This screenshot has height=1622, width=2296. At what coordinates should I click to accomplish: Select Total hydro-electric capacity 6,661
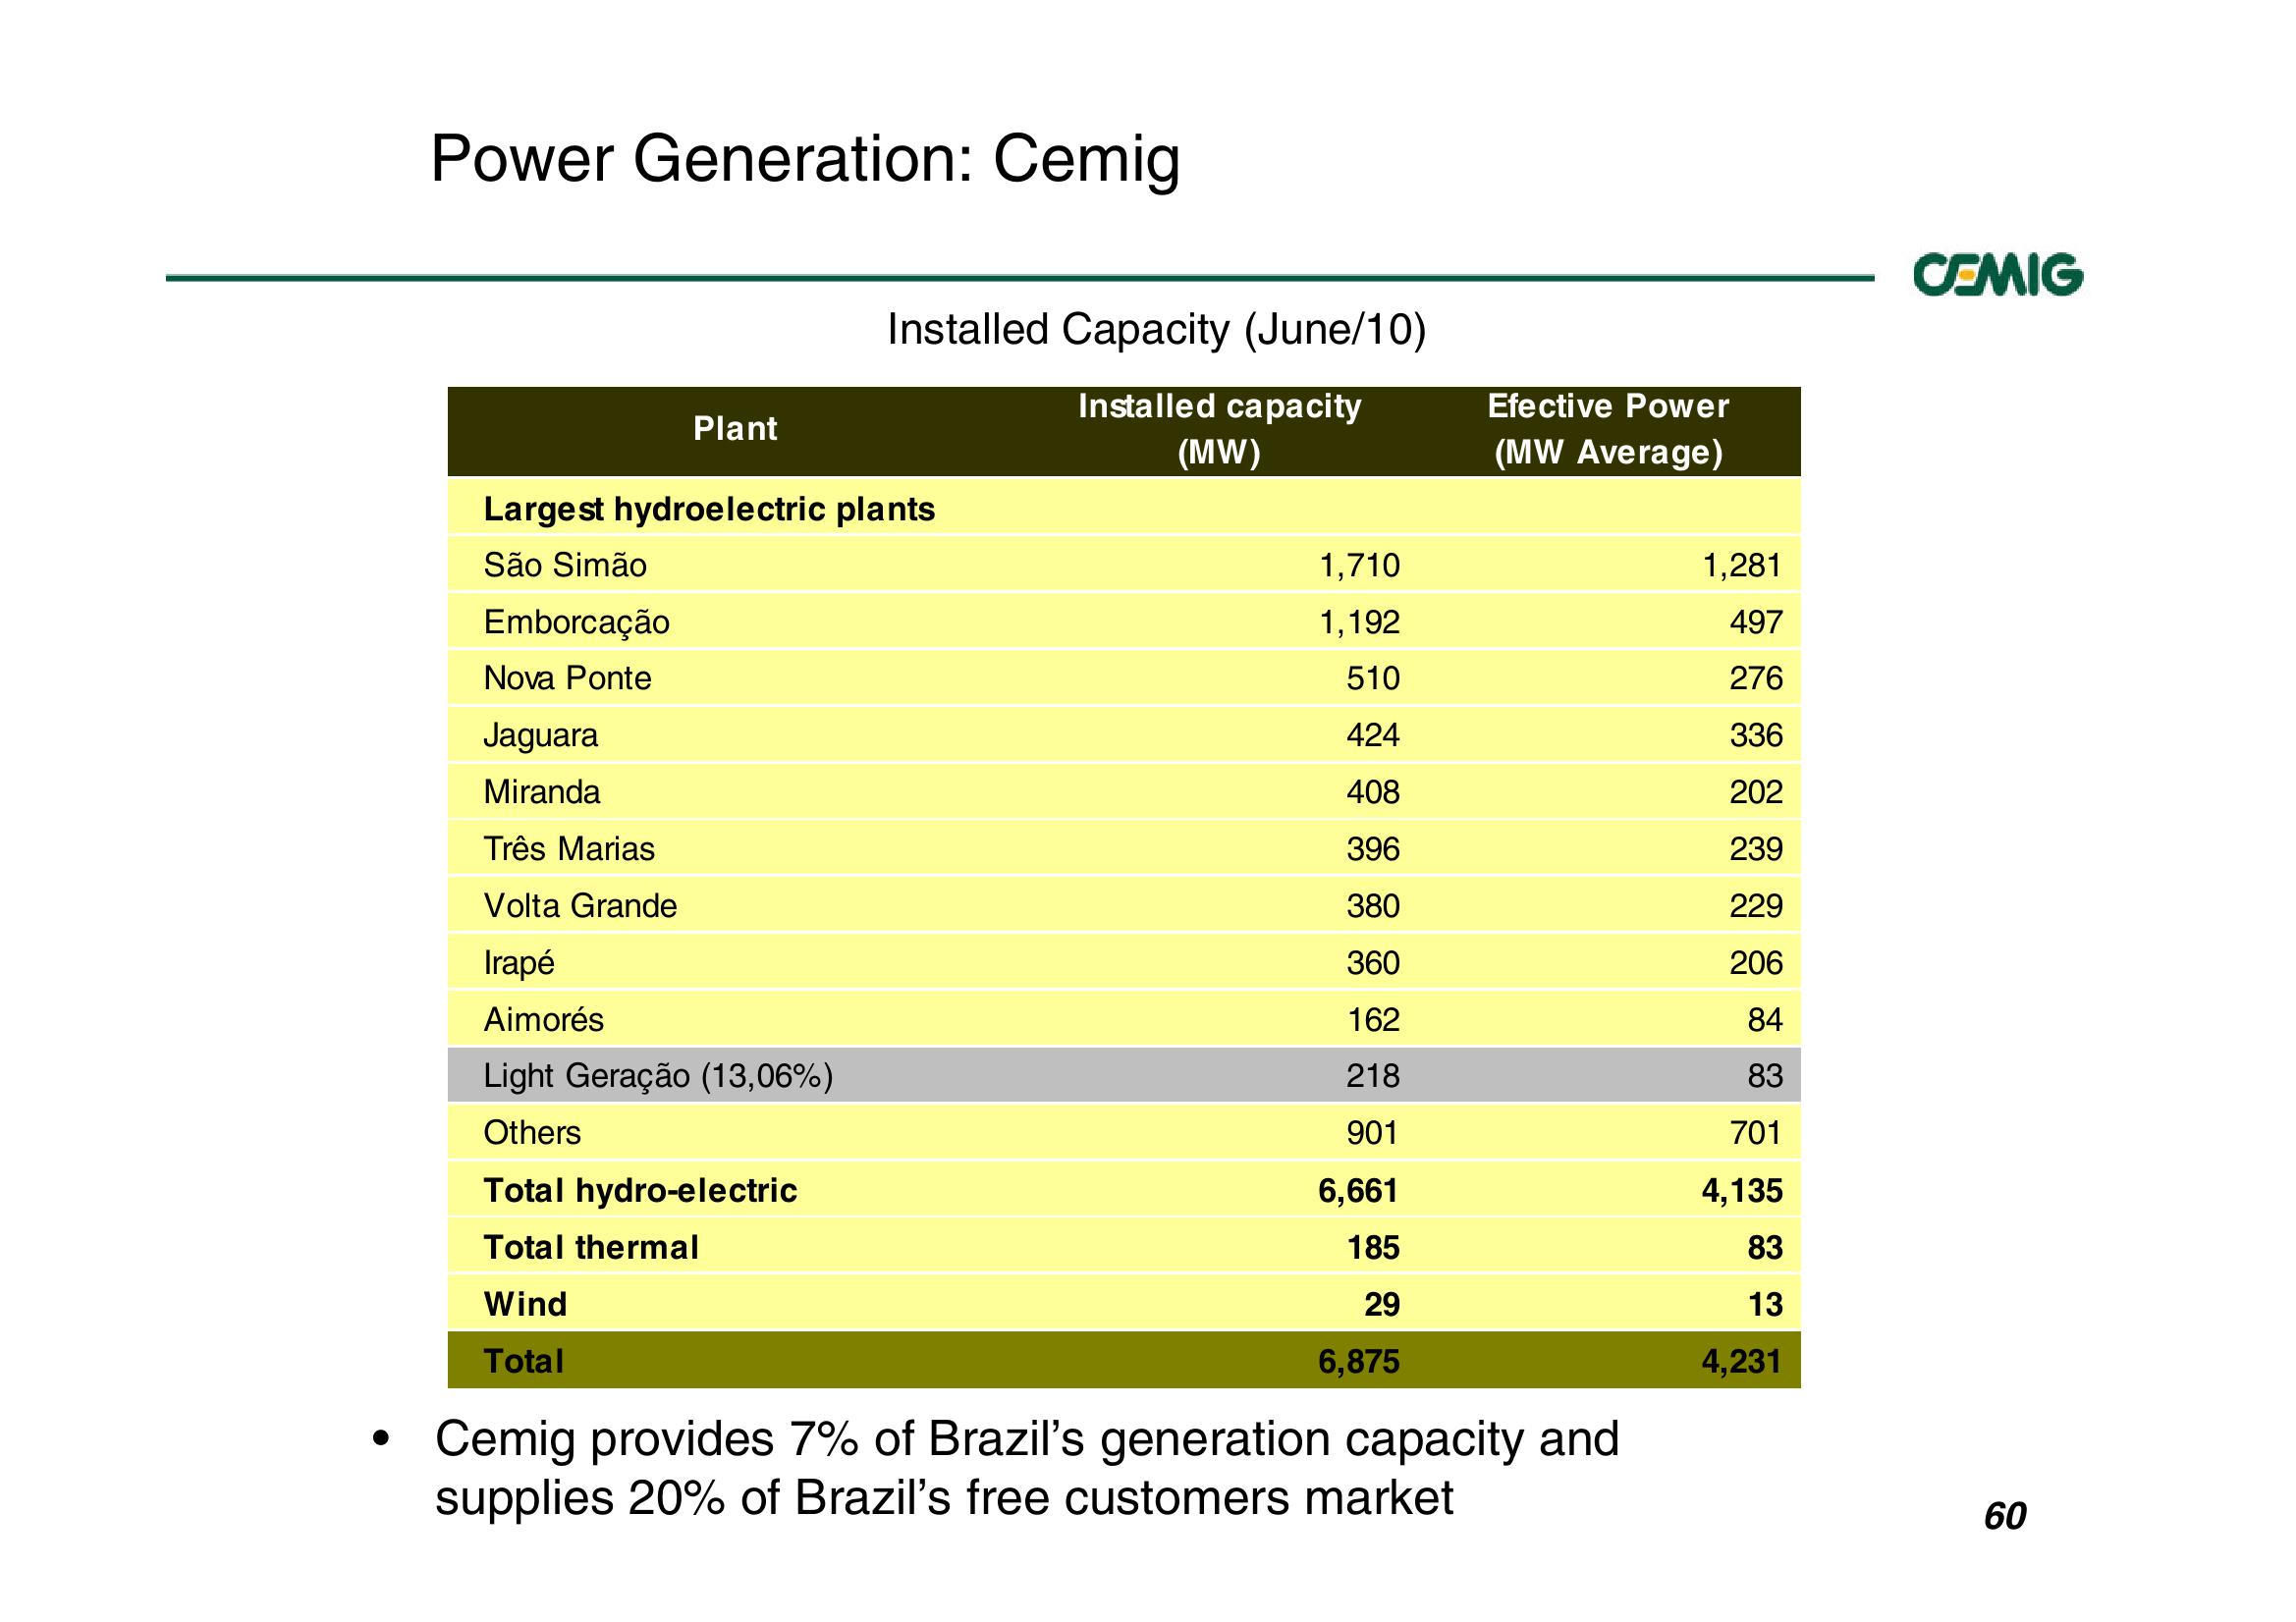coord(1359,1192)
